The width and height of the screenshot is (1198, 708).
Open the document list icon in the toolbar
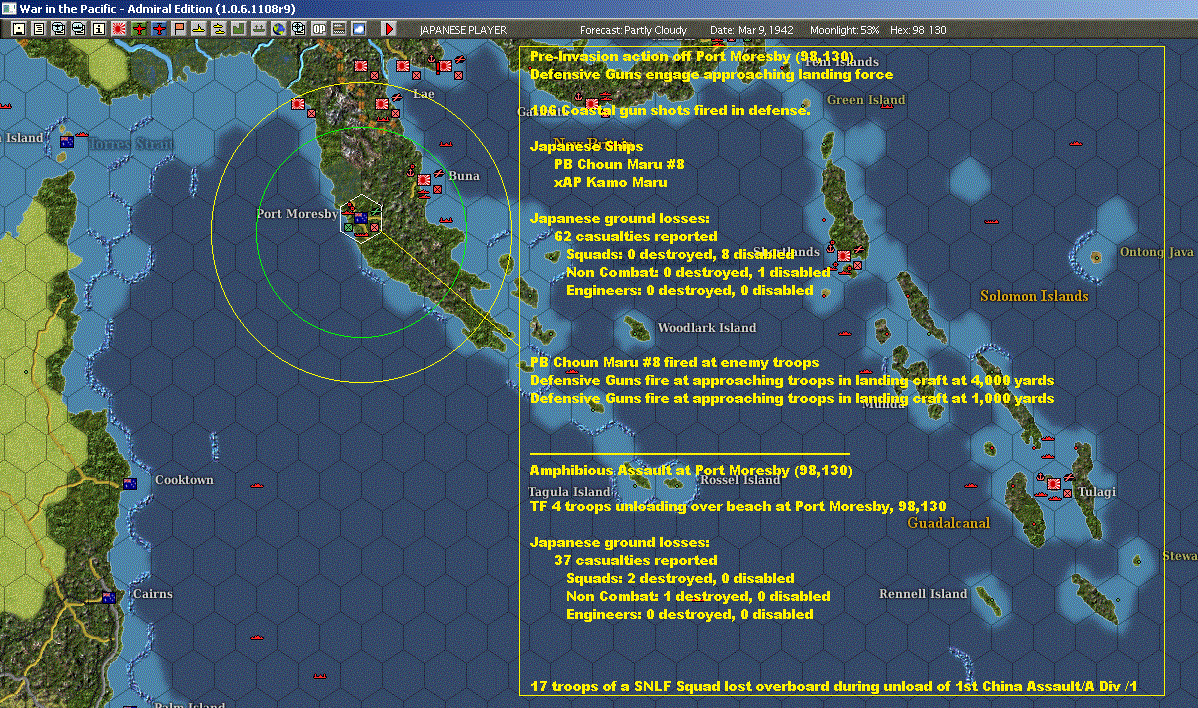(x=39, y=29)
